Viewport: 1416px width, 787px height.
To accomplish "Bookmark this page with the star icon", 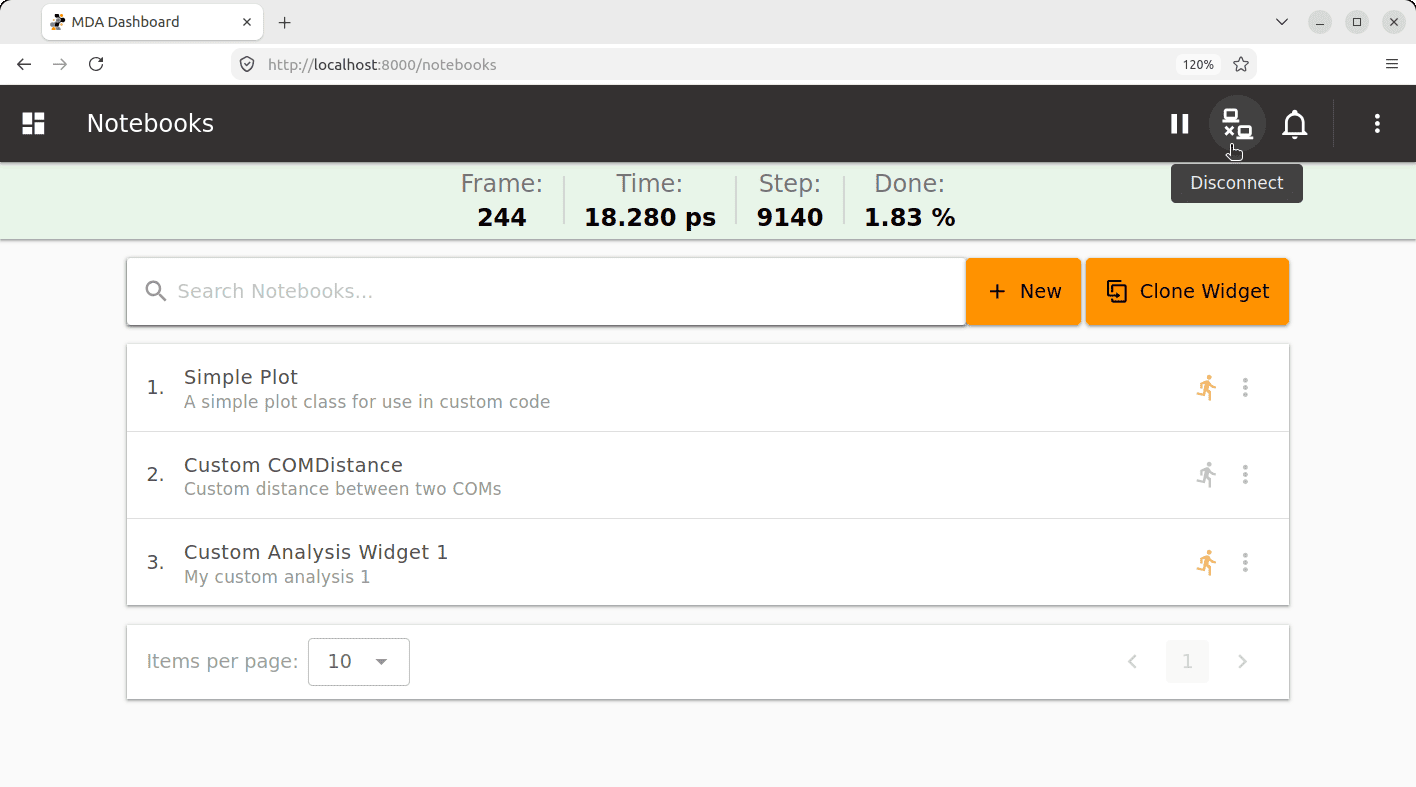I will 1241,64.
